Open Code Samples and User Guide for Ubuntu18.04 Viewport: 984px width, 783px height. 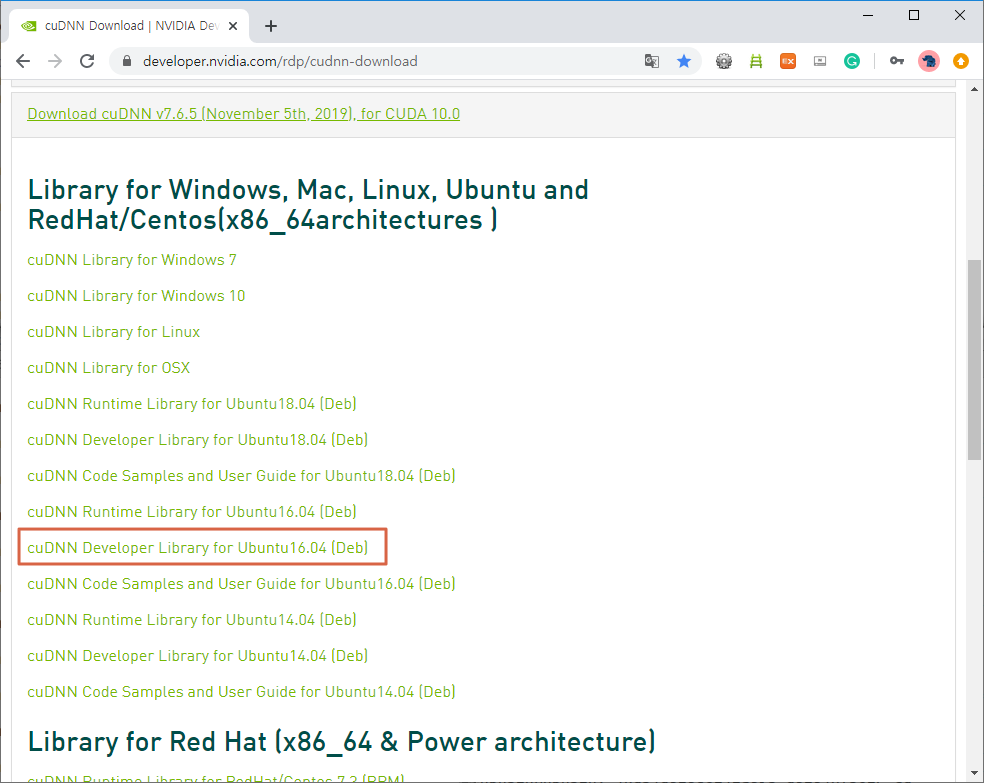click(x=242, y=476)
